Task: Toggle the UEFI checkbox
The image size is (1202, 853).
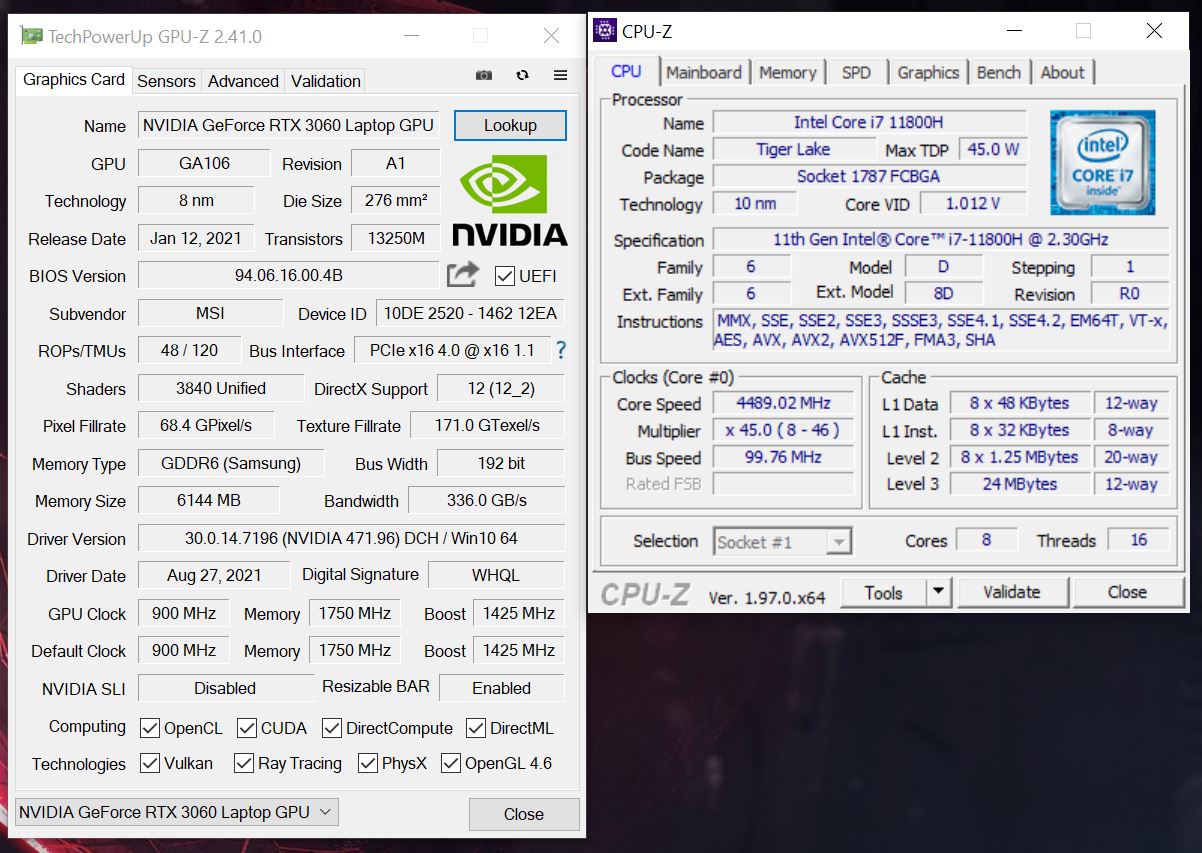Action: (x=505, y=276)
